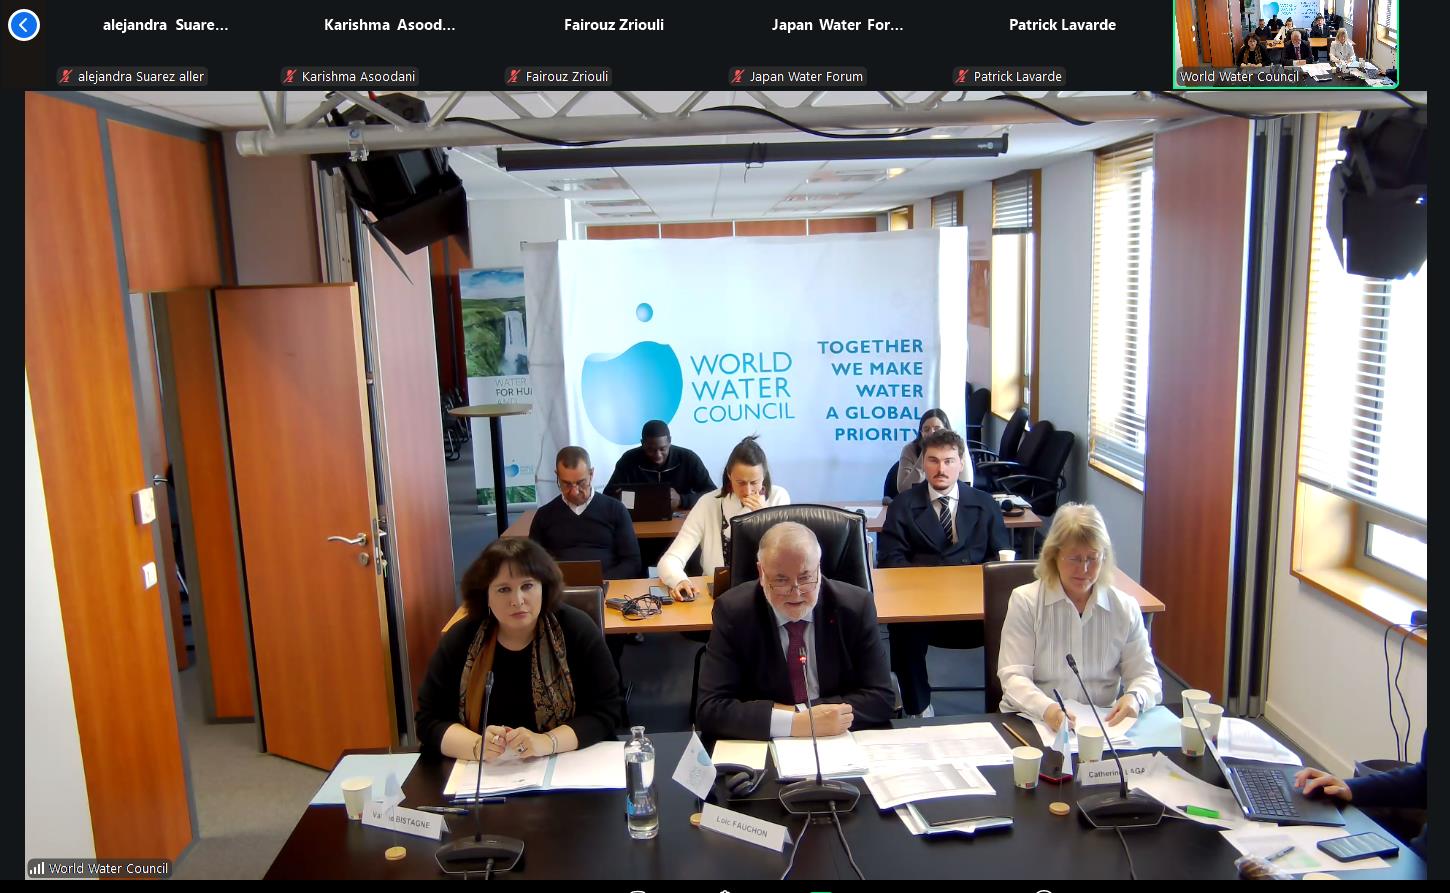Image resolution: width=1450 pixels, height=893 pixels.
Task: Click the 'Karishma Asoodani' full name label
Action: tap(358, 77)
